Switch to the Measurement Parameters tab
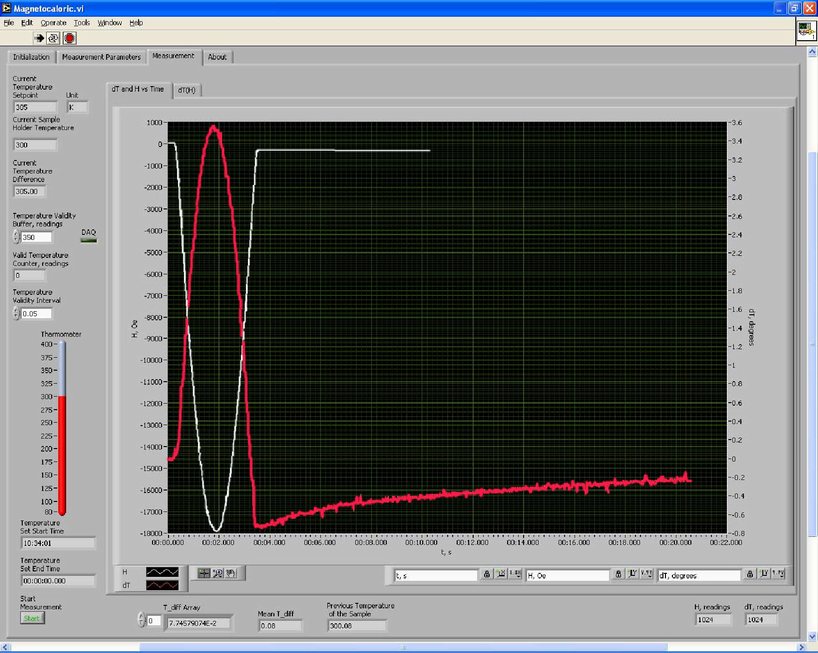The height and width of the screenshot is (653, 818). [101, 57]
